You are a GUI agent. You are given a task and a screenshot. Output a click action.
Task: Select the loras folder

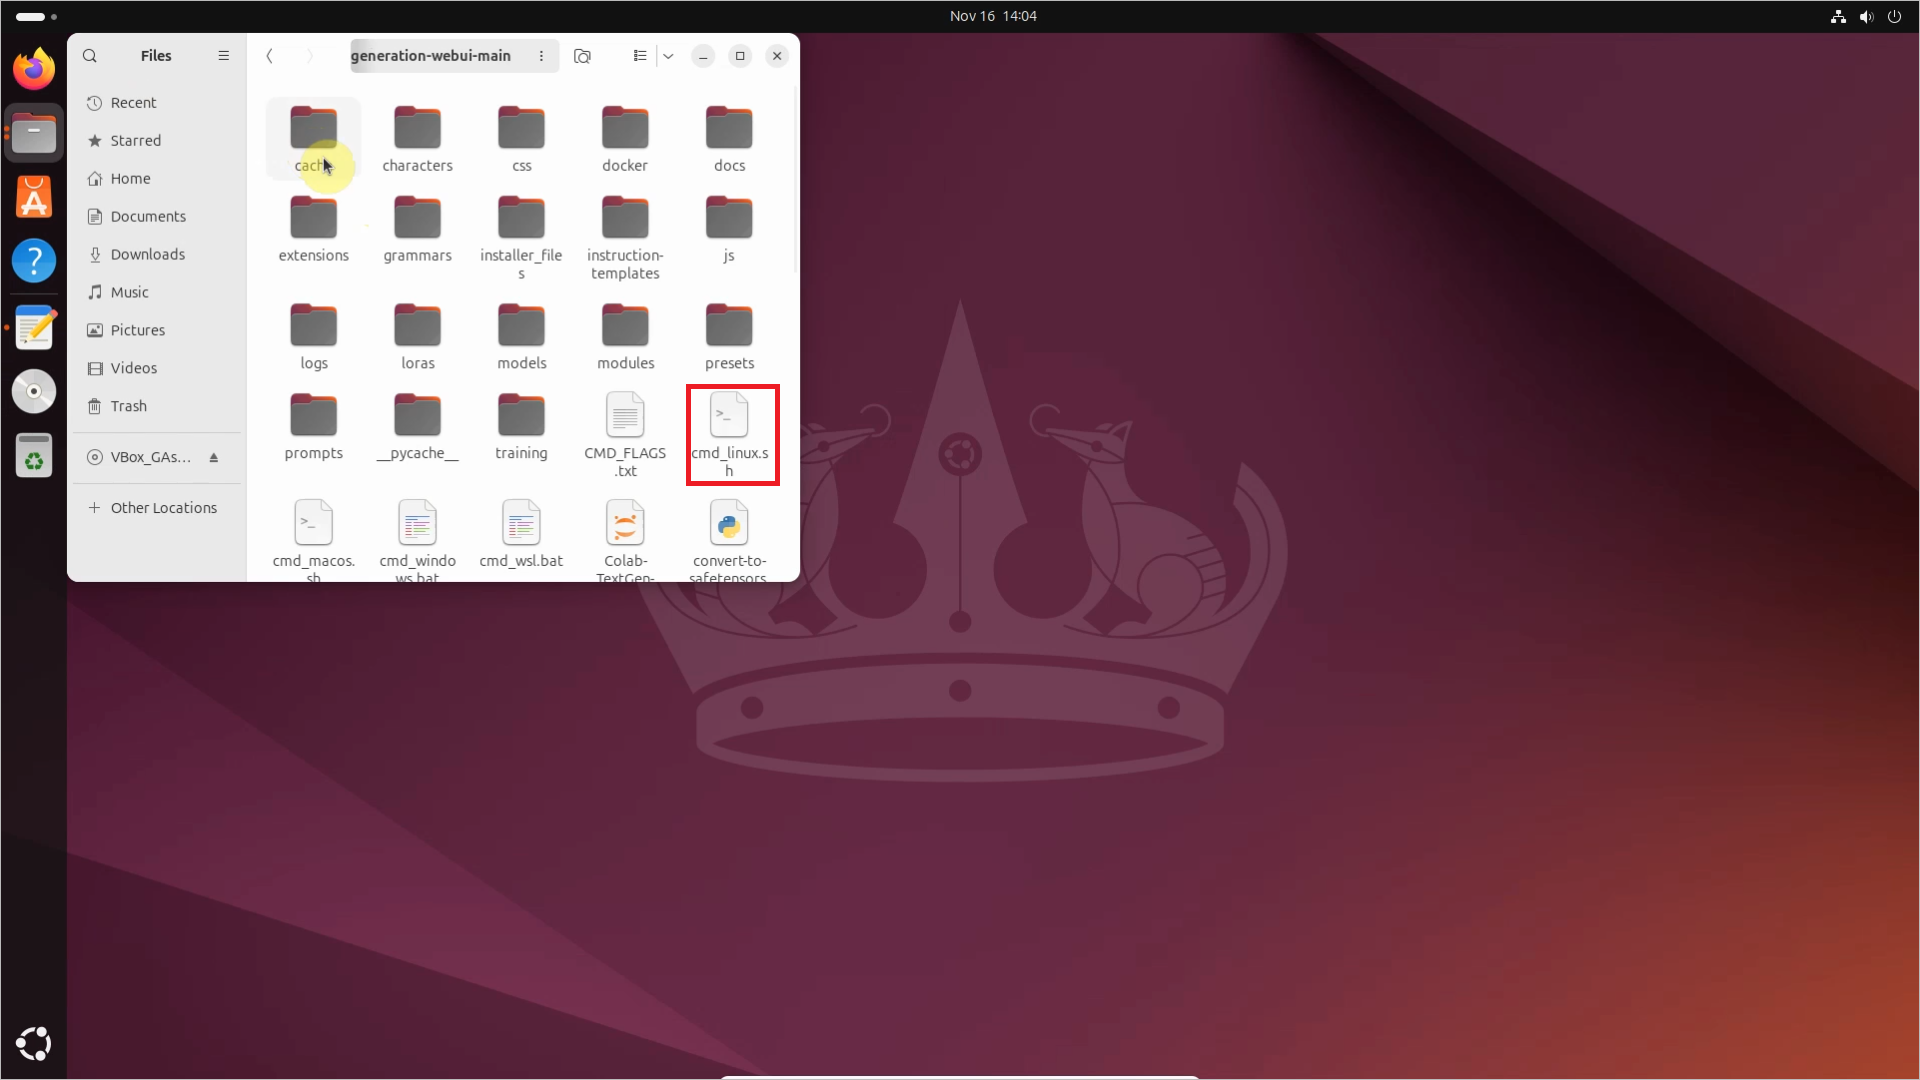point(418,337)
